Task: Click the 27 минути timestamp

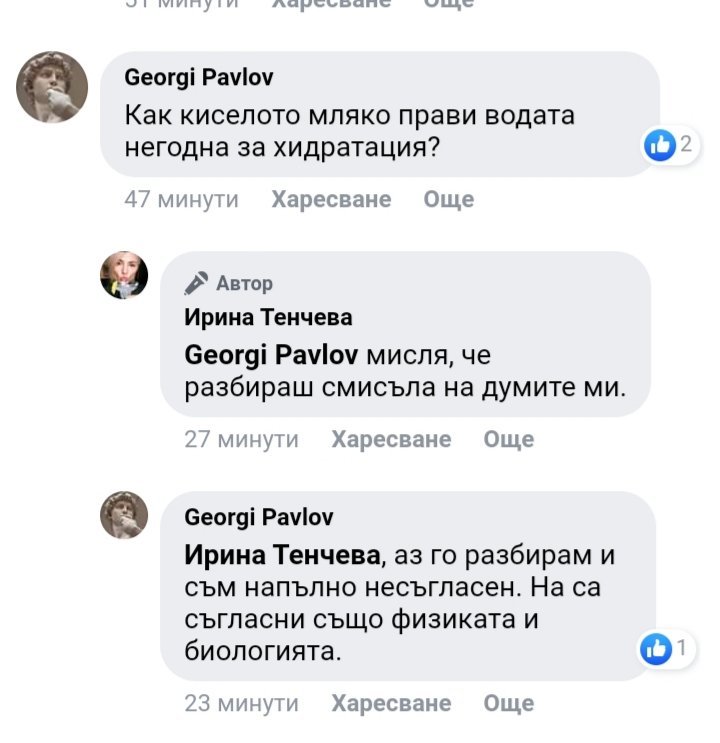Action: pyautogui.click(x=241, y=440)
